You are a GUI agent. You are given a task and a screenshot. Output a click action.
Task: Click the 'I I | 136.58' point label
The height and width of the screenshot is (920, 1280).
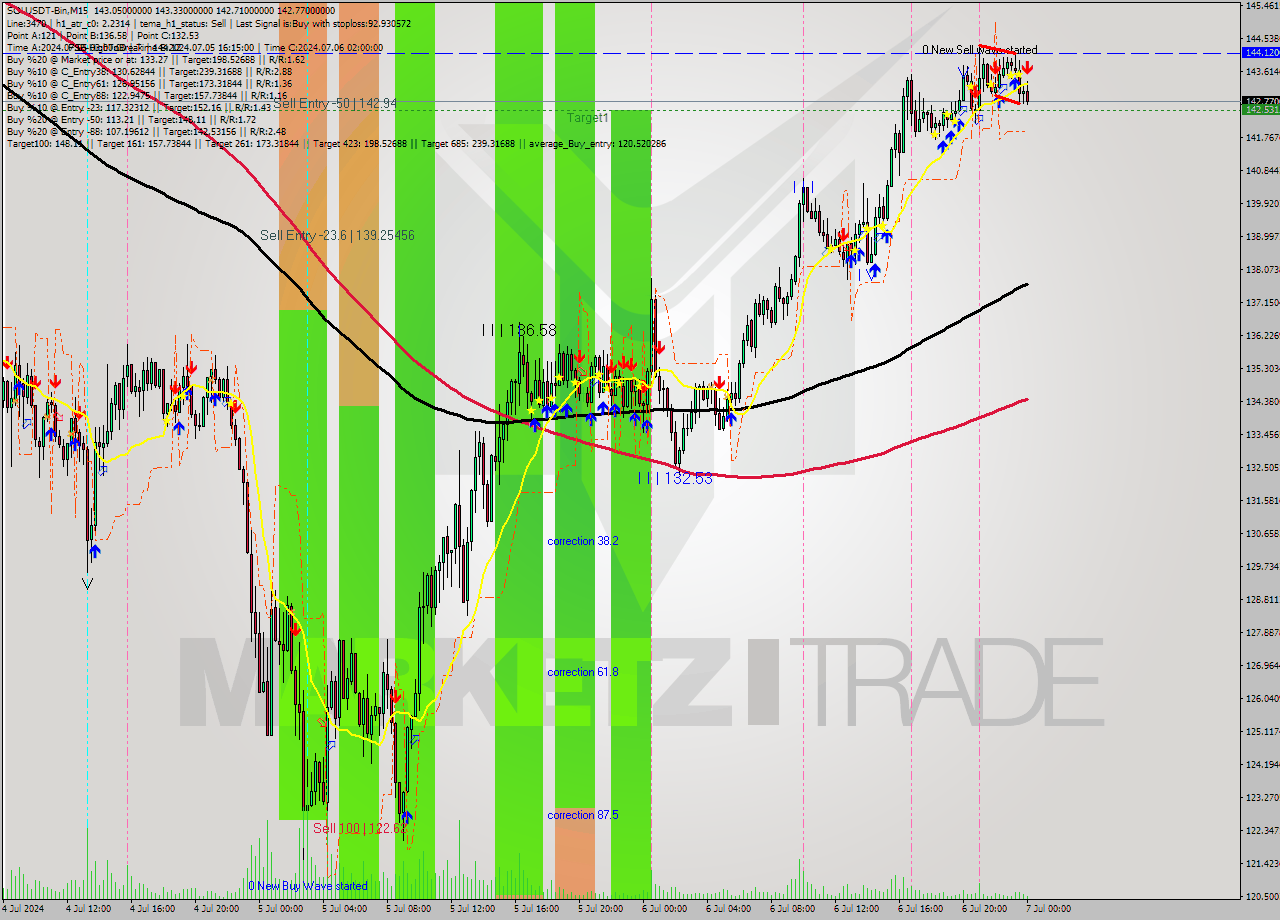518,330
